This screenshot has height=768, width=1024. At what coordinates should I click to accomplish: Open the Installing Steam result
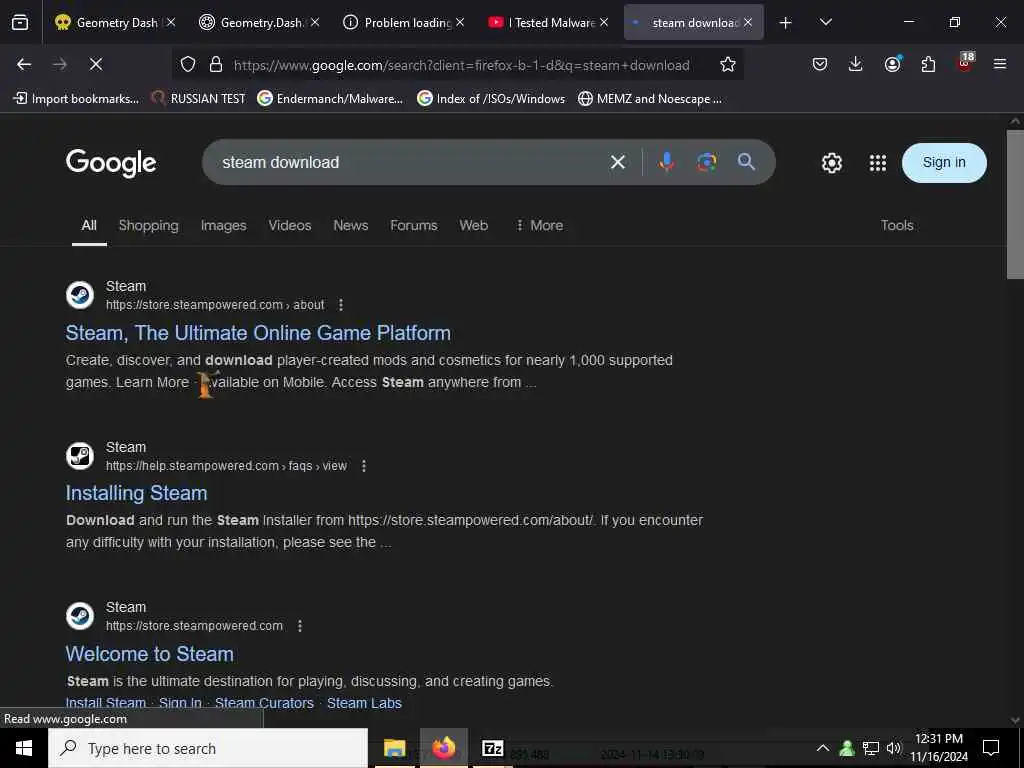pos(136,493)
